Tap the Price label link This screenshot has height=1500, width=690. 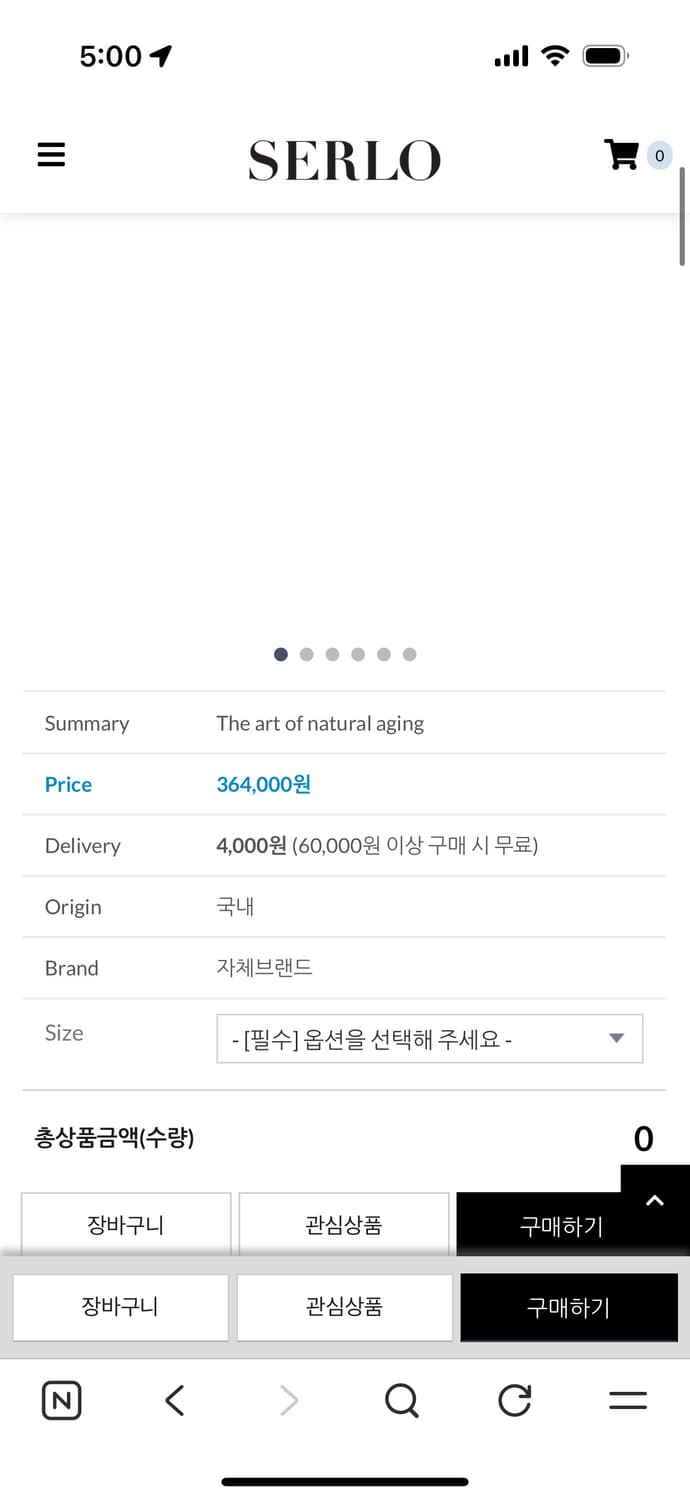click(67, 784)
